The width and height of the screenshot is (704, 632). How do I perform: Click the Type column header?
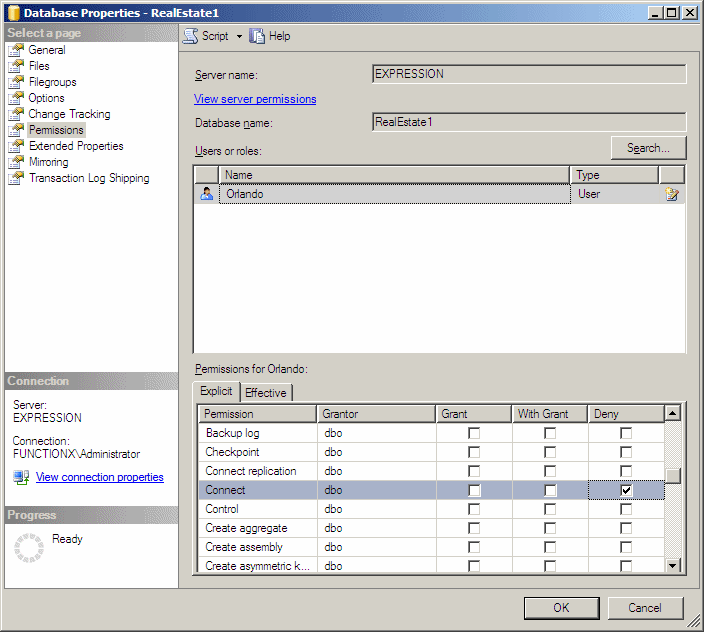point(614,175)
